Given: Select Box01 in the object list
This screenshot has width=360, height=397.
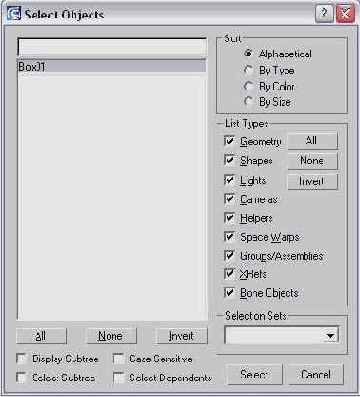Looking at the screenshot, I should (112, 67).
